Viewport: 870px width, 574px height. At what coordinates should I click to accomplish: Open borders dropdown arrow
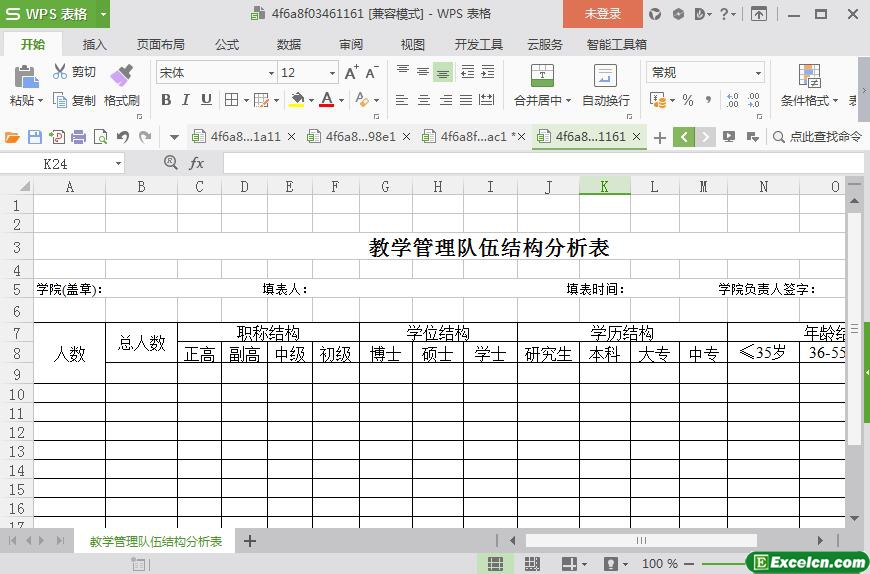(x=246, y=100)
